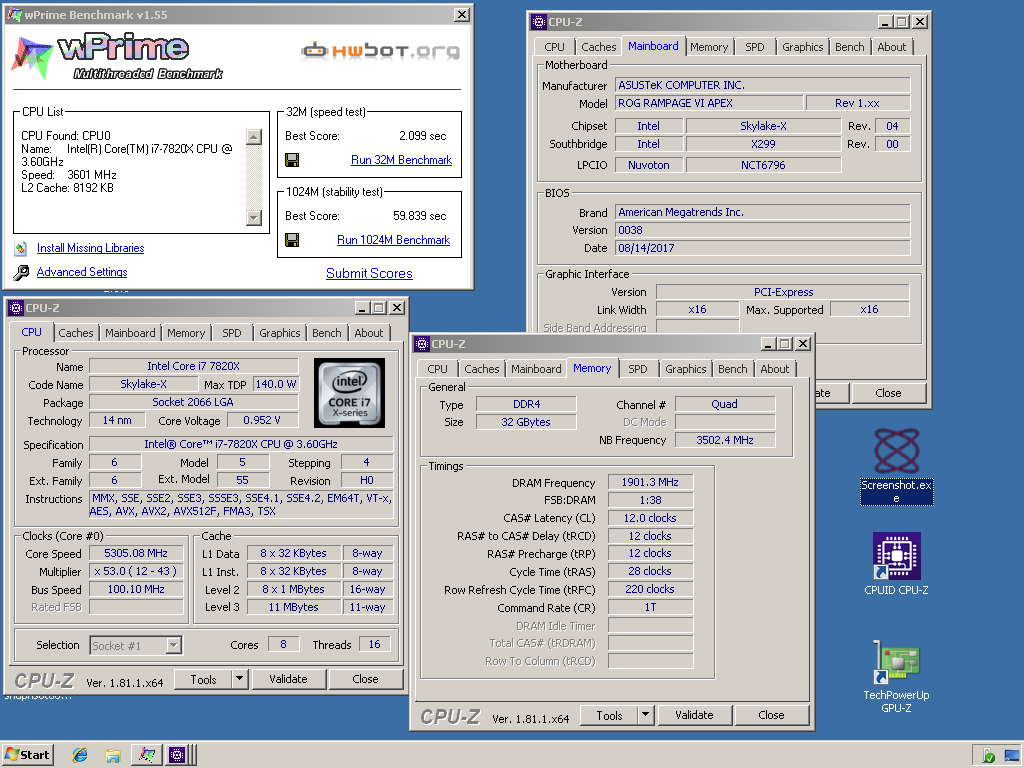Open Bench tab in the CPU window
The image size is (1024, 768).
pyautogui.click(x=327, y=333)
